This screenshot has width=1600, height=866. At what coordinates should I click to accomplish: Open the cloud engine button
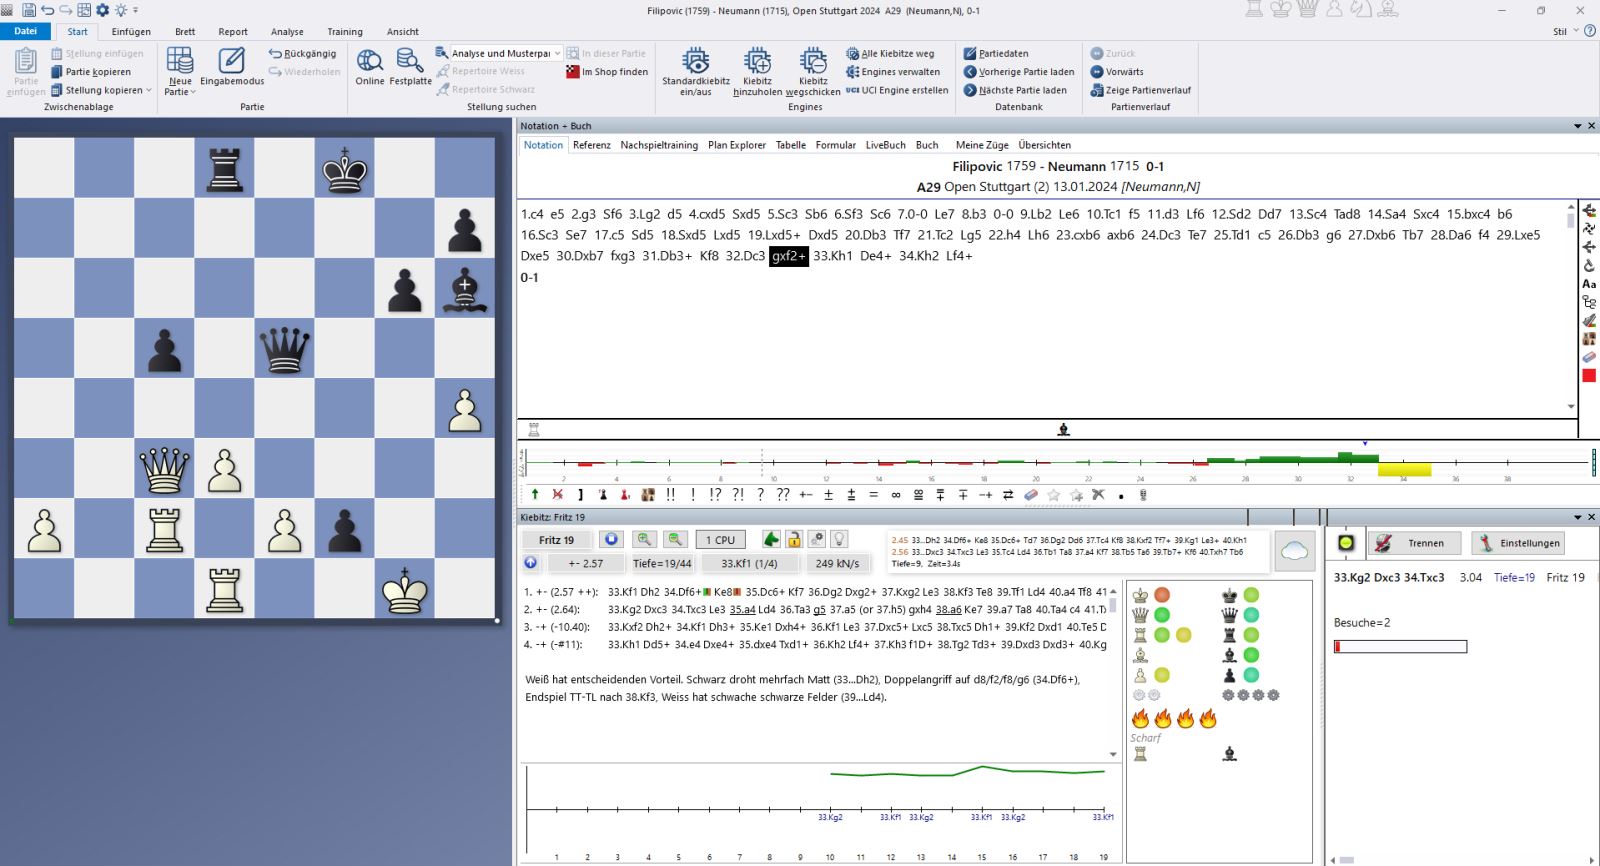pos(1294,551)
